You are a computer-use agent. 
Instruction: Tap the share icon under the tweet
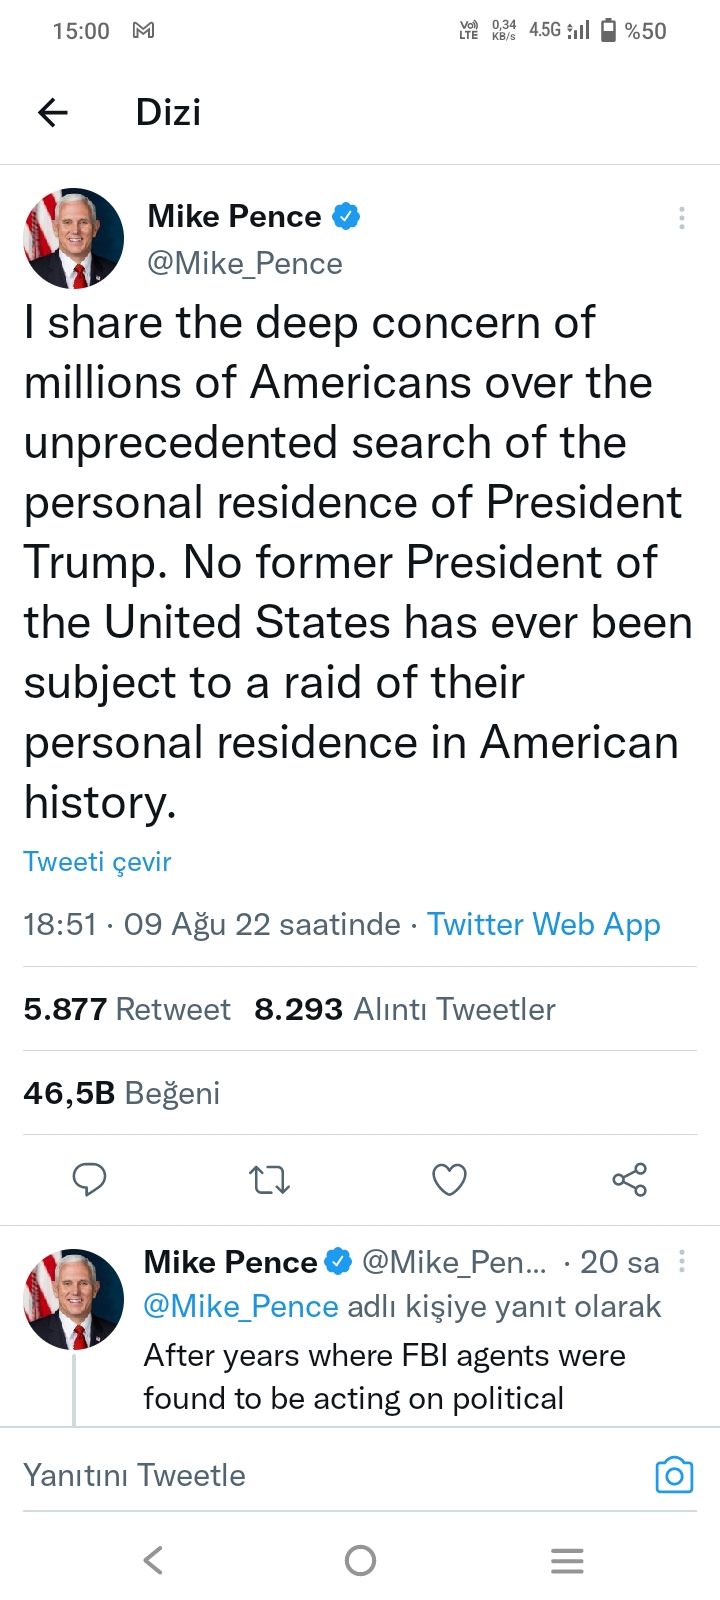click(630, 1180)
